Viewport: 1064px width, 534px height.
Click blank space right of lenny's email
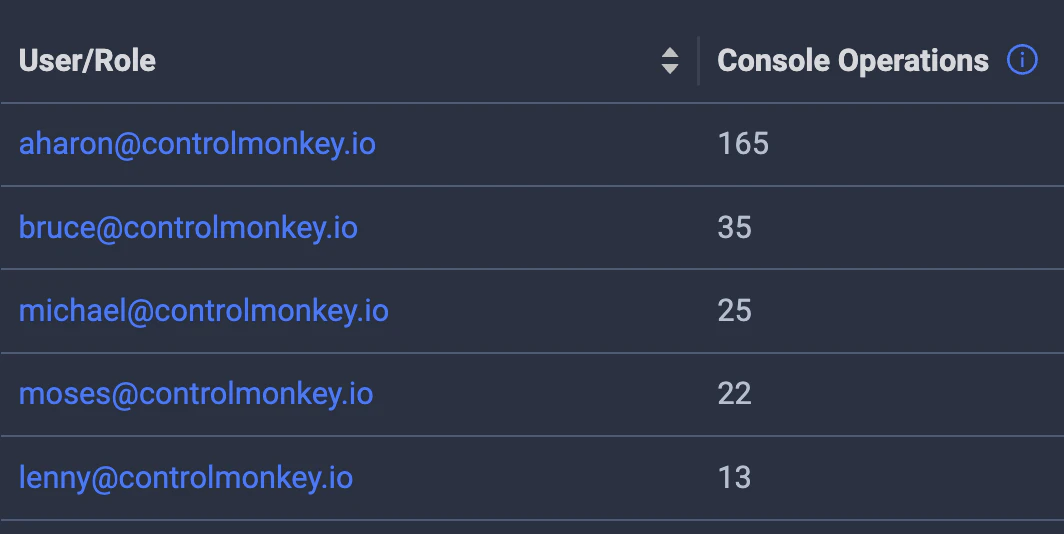(520, 477)
